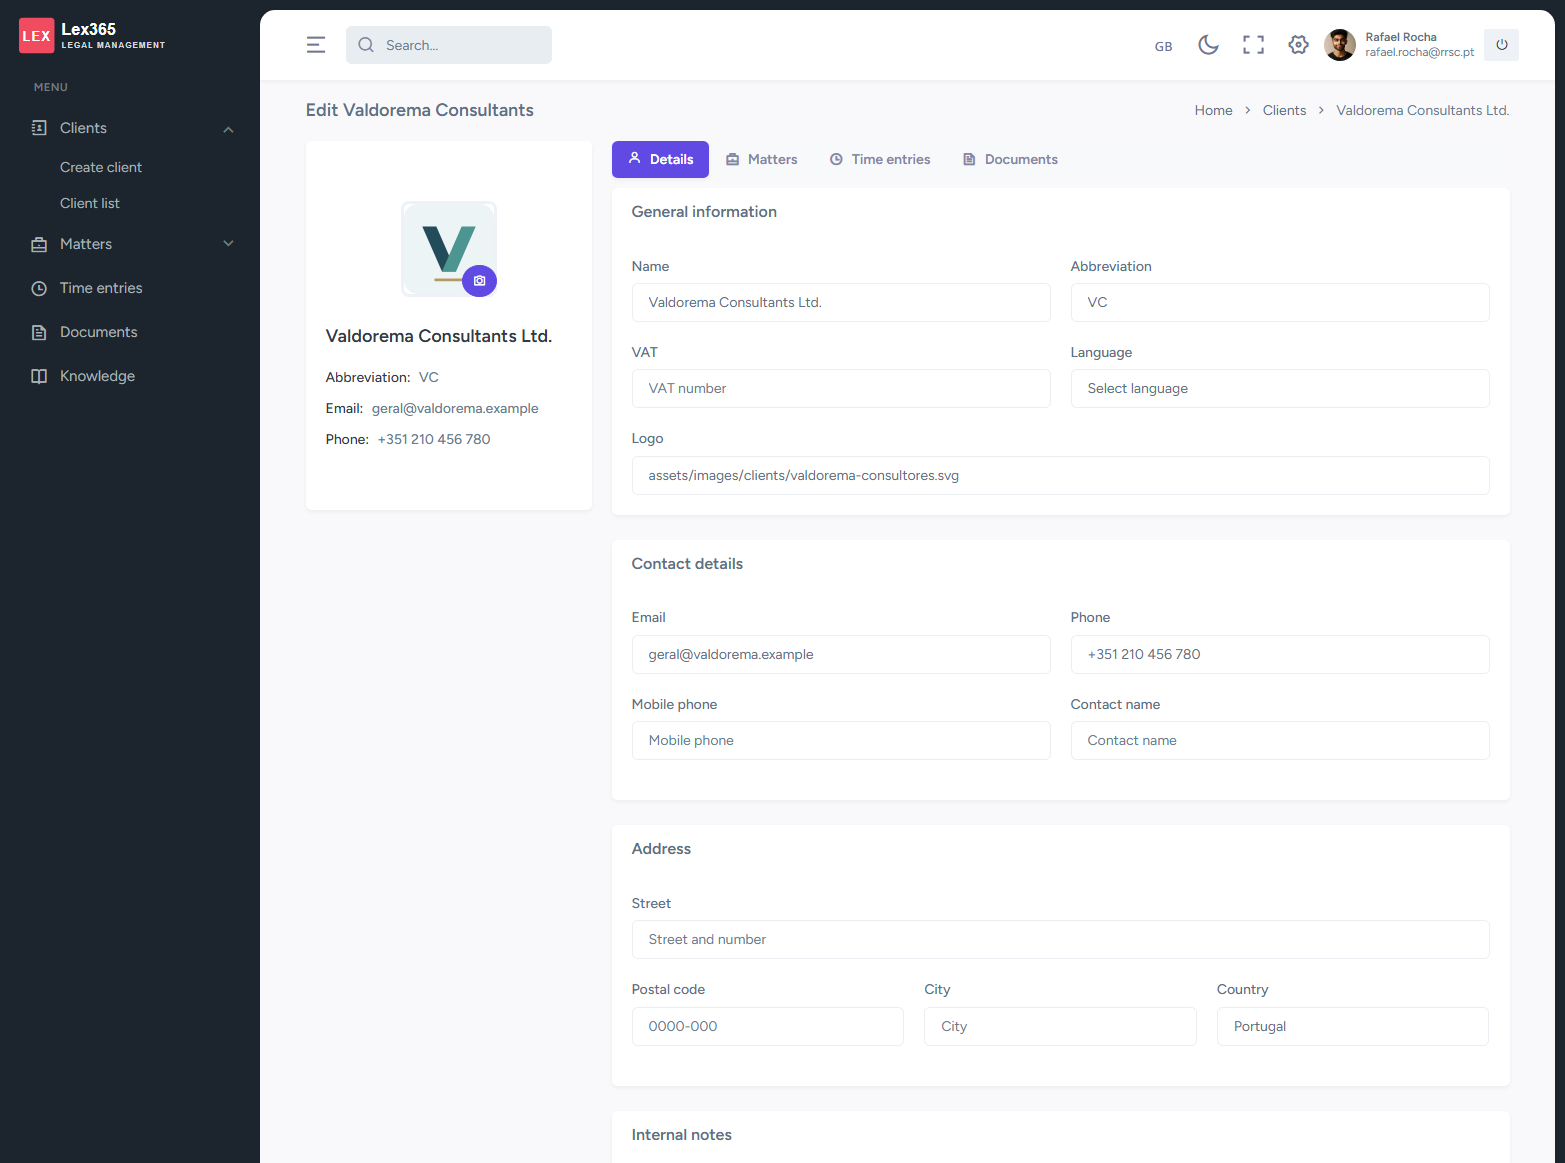Click the LEX logo icon
Viewport: 1565px width, 1163px height.
[x=37, y=36]
